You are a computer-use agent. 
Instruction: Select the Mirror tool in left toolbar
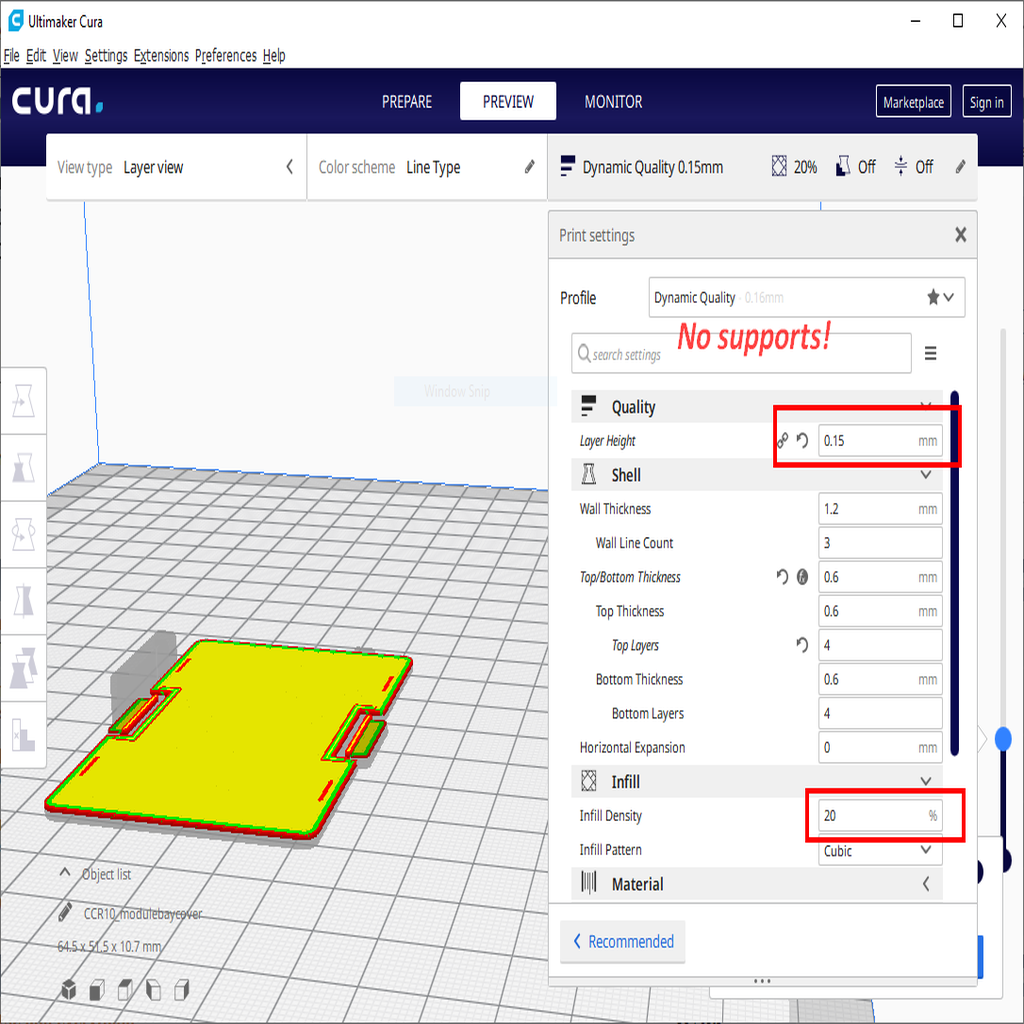coord(22,600)
